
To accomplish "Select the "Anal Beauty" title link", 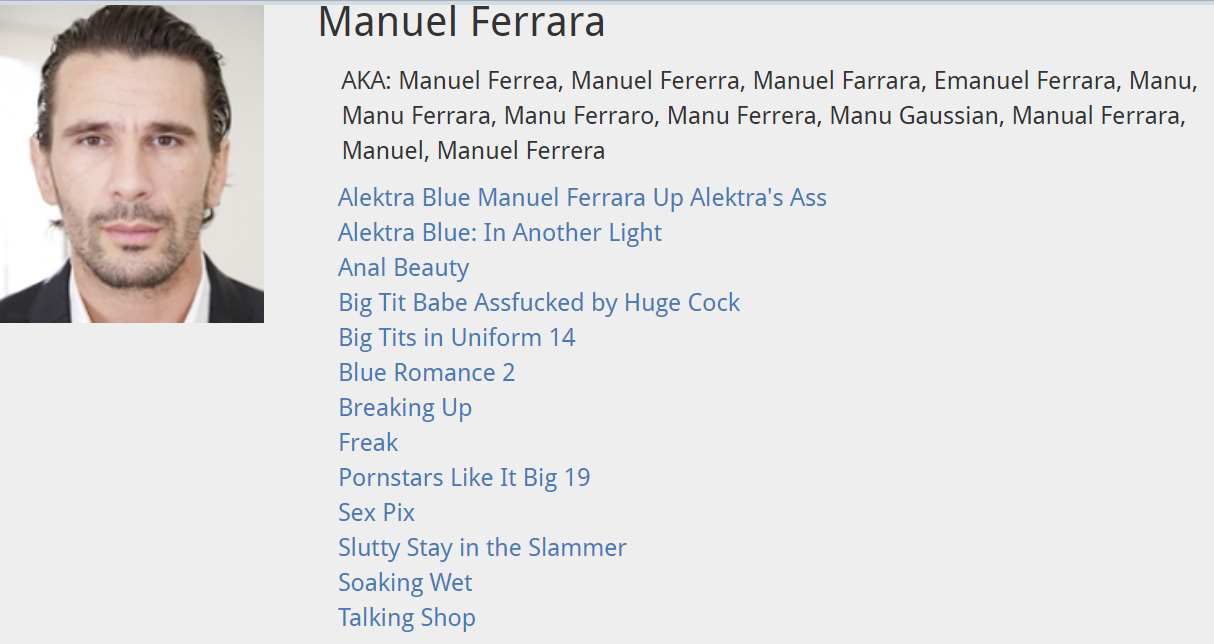I will (x=403, y=268).
